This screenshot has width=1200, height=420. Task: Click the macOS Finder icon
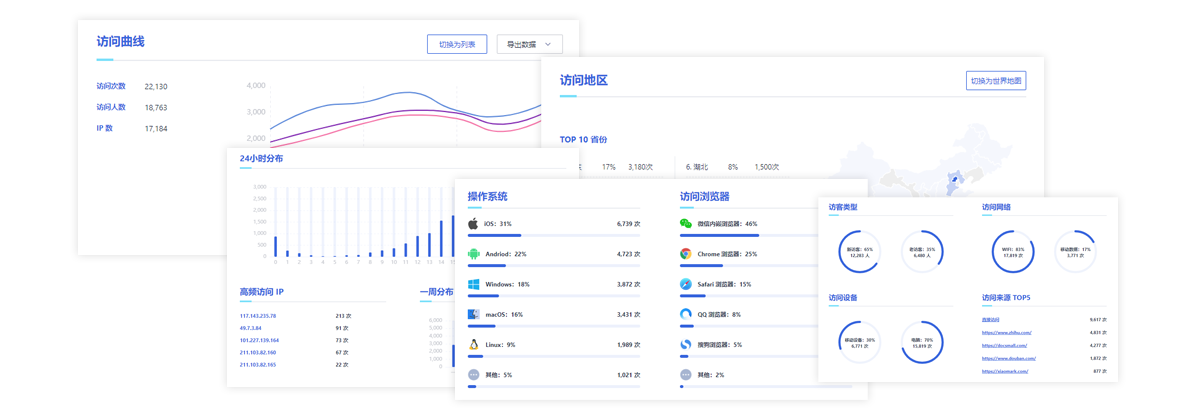474,315
